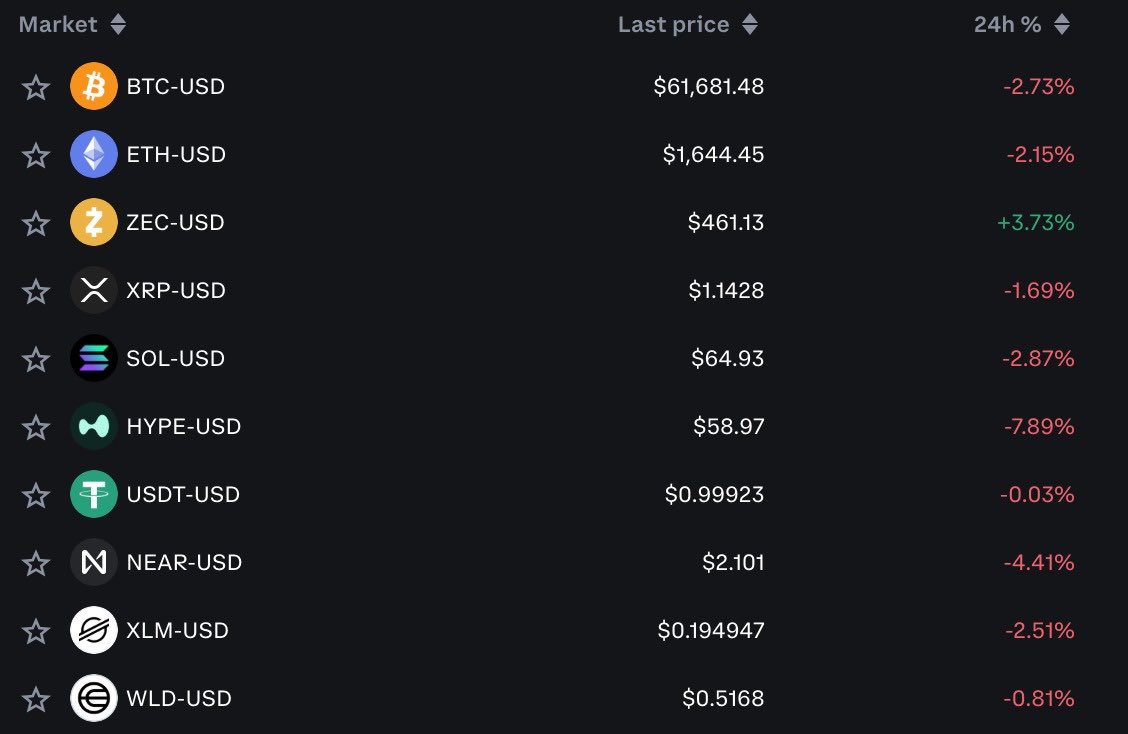Sort by Market column arrows
This screenshot has width=1128, height=734.
point(119,24)
